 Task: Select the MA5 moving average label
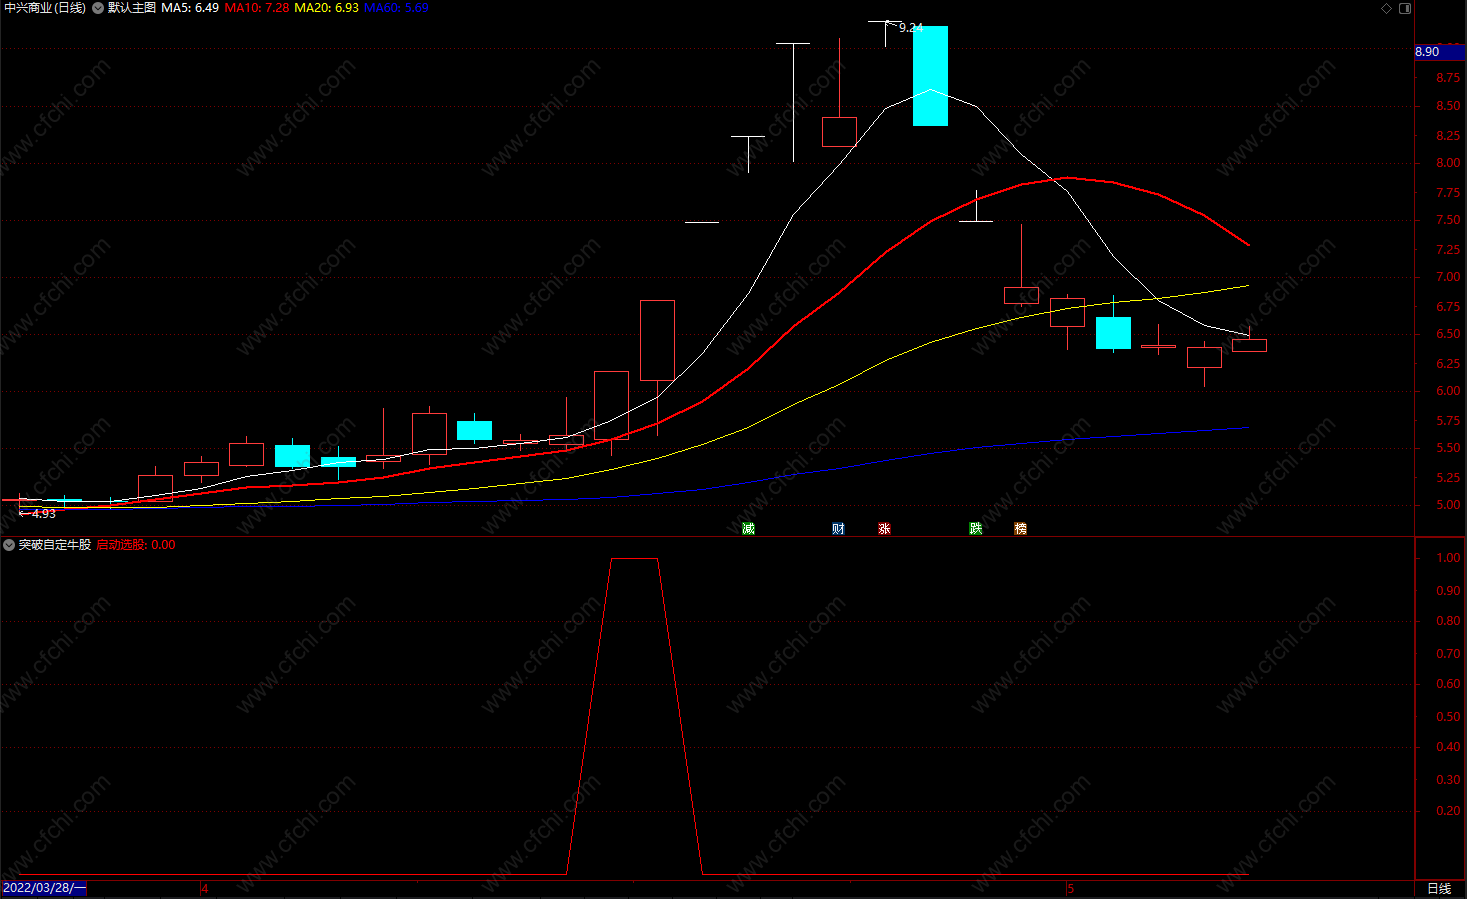click(190, 8)
